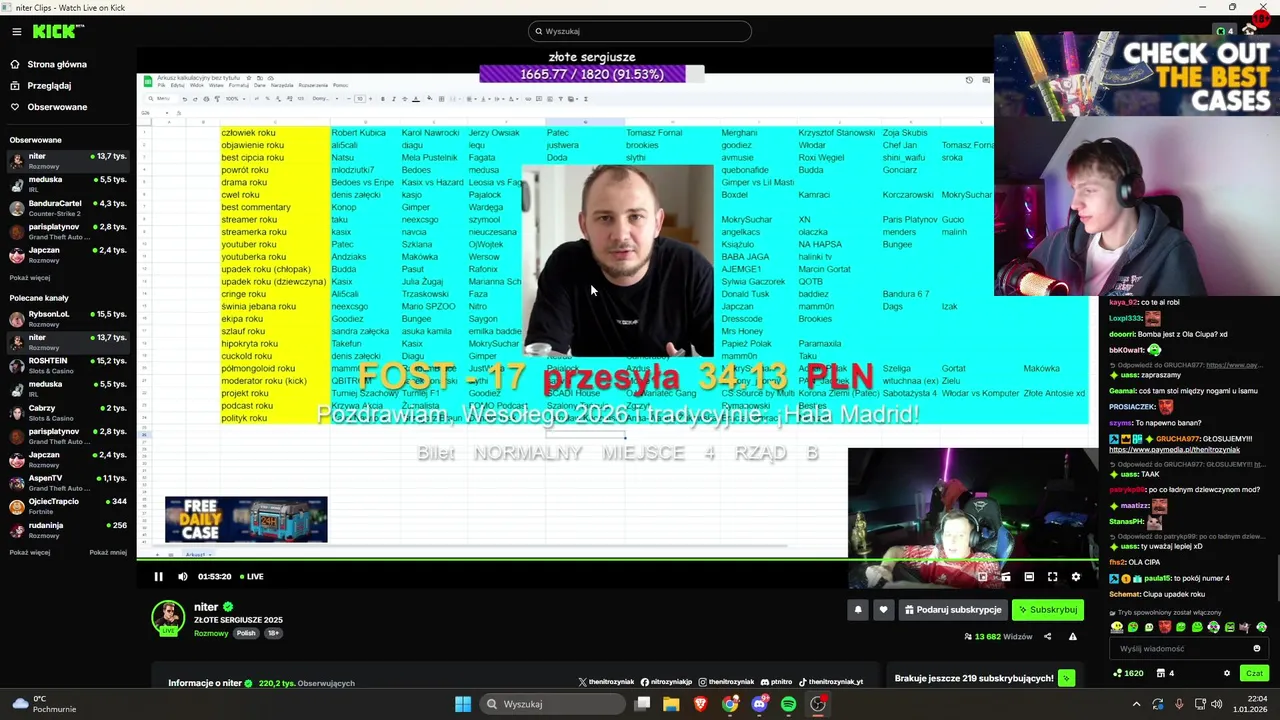
Task: Open Discord link ptnitro
Action: (776, 682)
